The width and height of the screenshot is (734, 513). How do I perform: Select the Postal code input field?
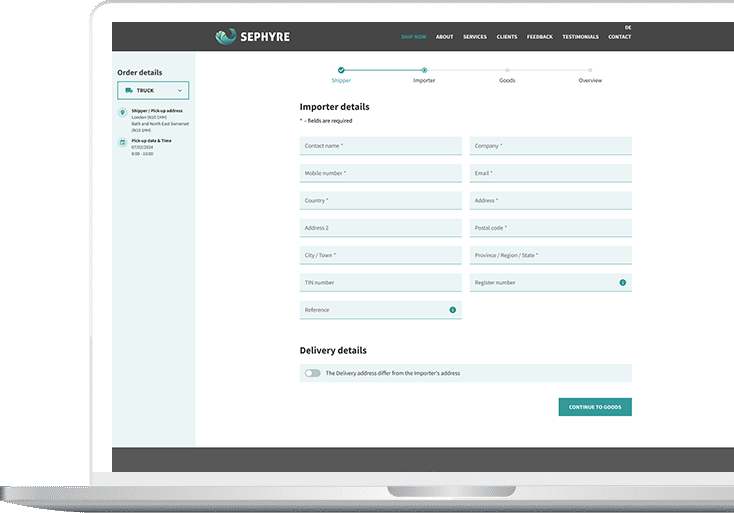pos(550,228)
